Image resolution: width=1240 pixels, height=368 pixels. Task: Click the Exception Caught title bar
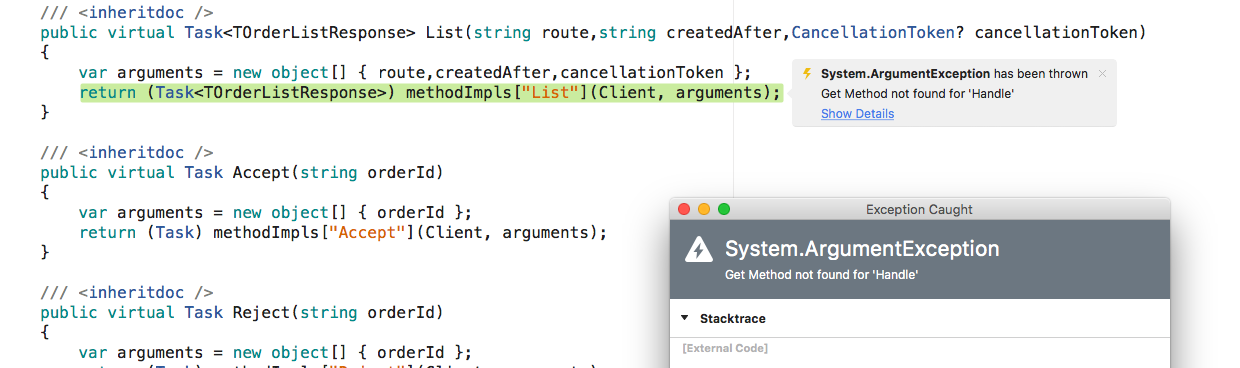(919, 209)
